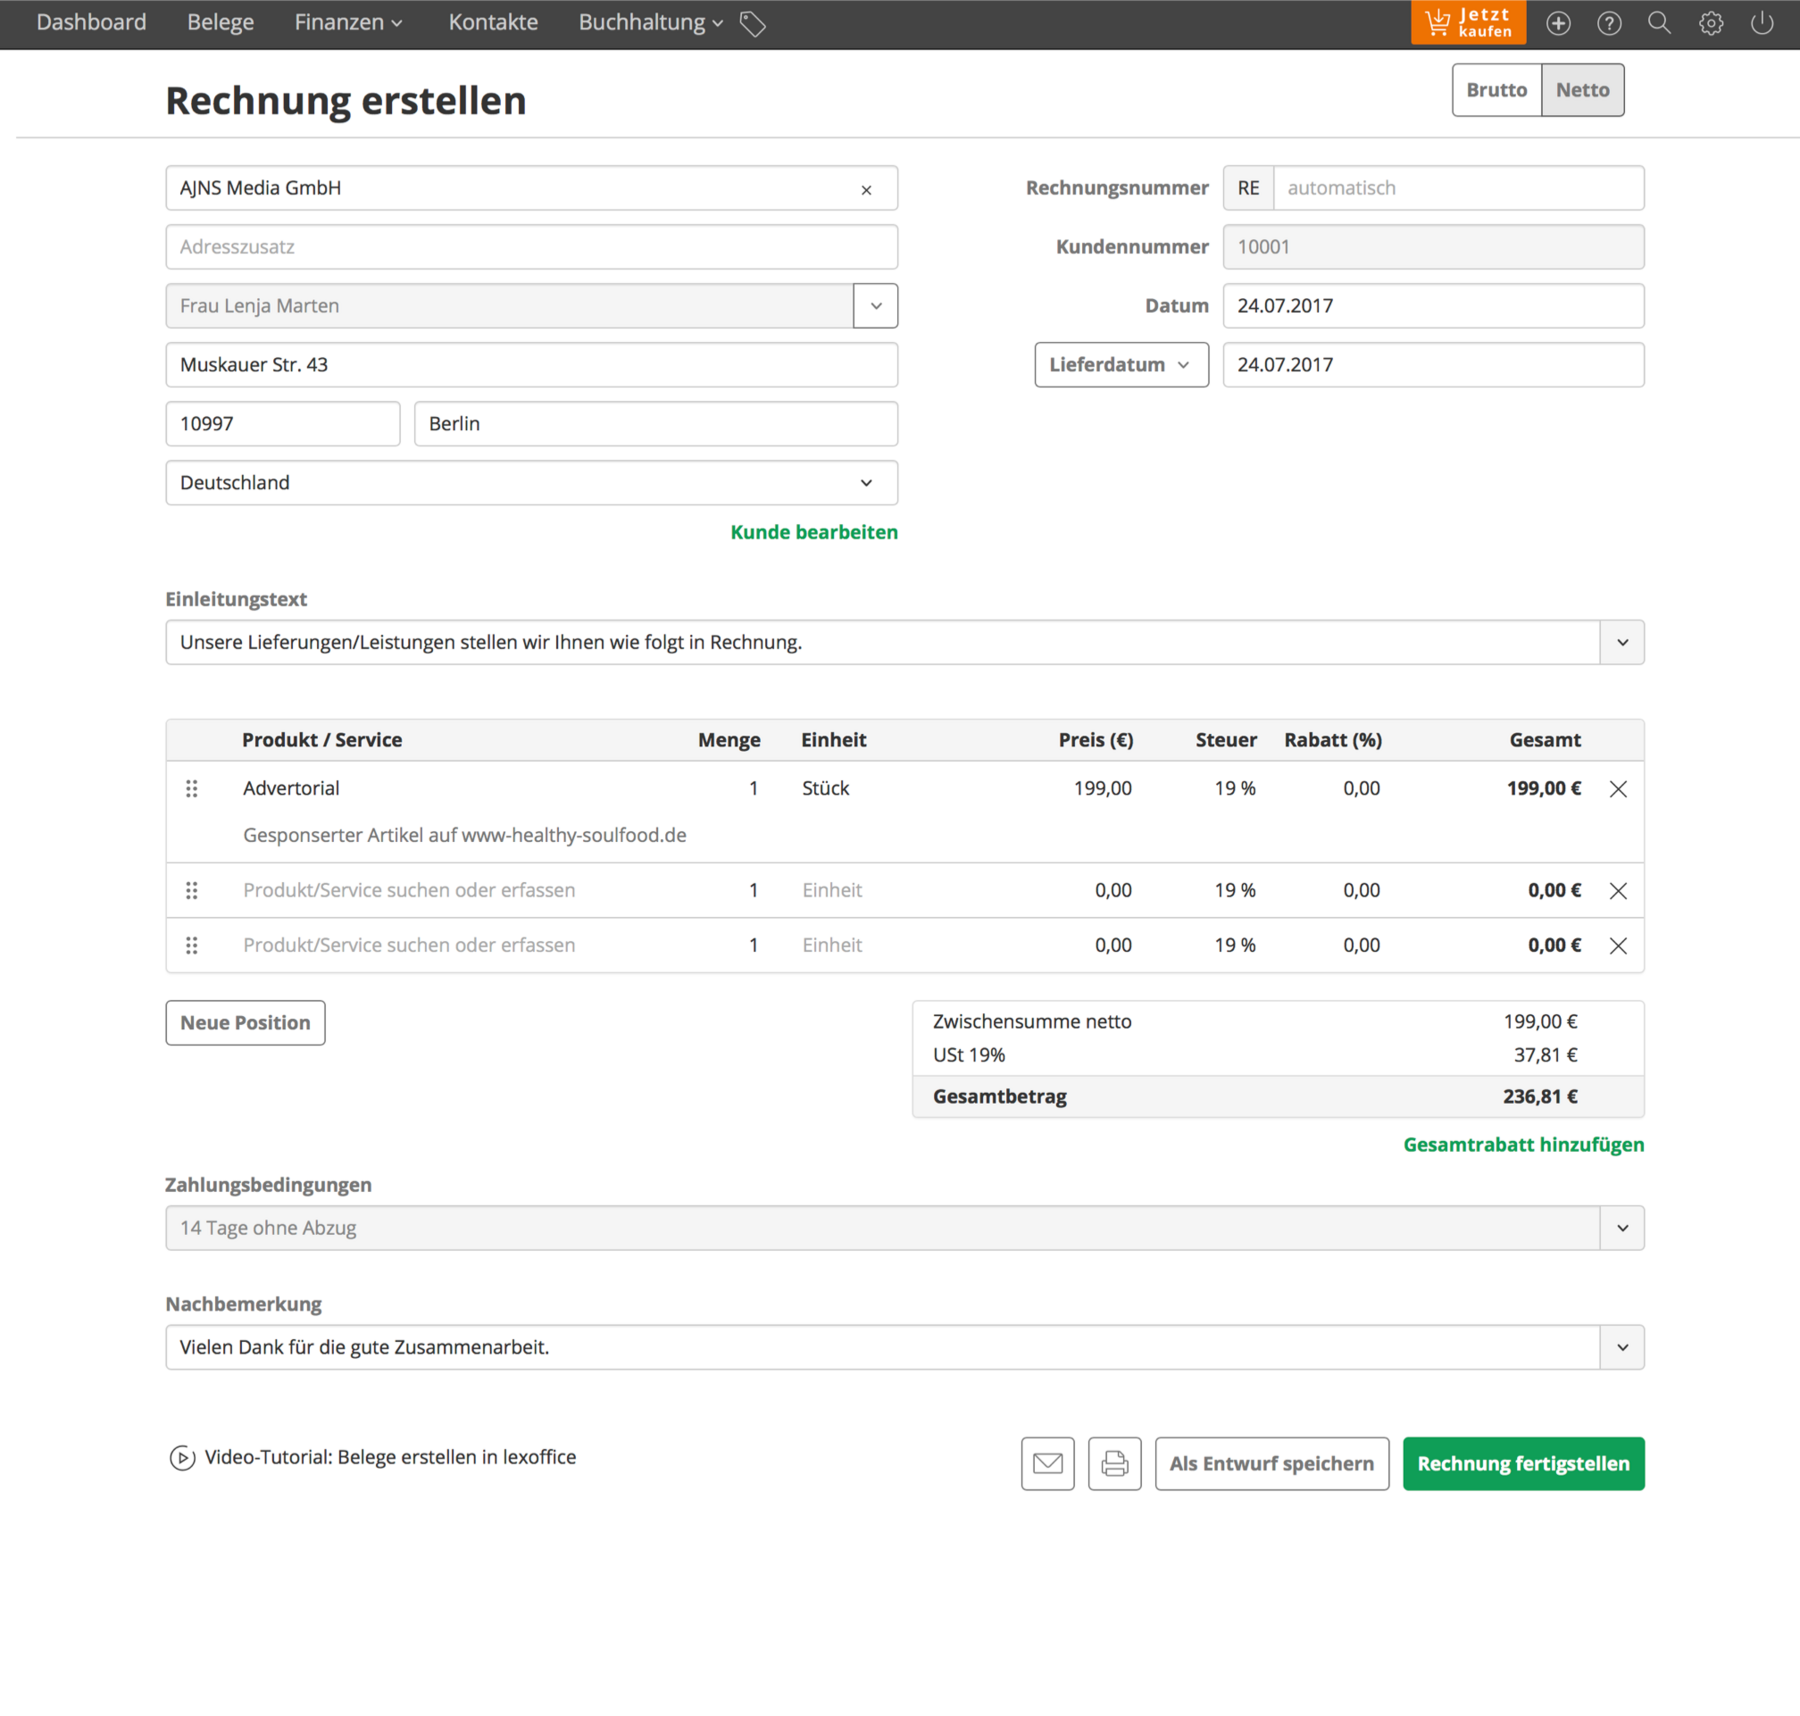Image resolution: width=1800 pixels, height=1716 pixels.
Task: Open the Finanzen menu
Action: 348,22
